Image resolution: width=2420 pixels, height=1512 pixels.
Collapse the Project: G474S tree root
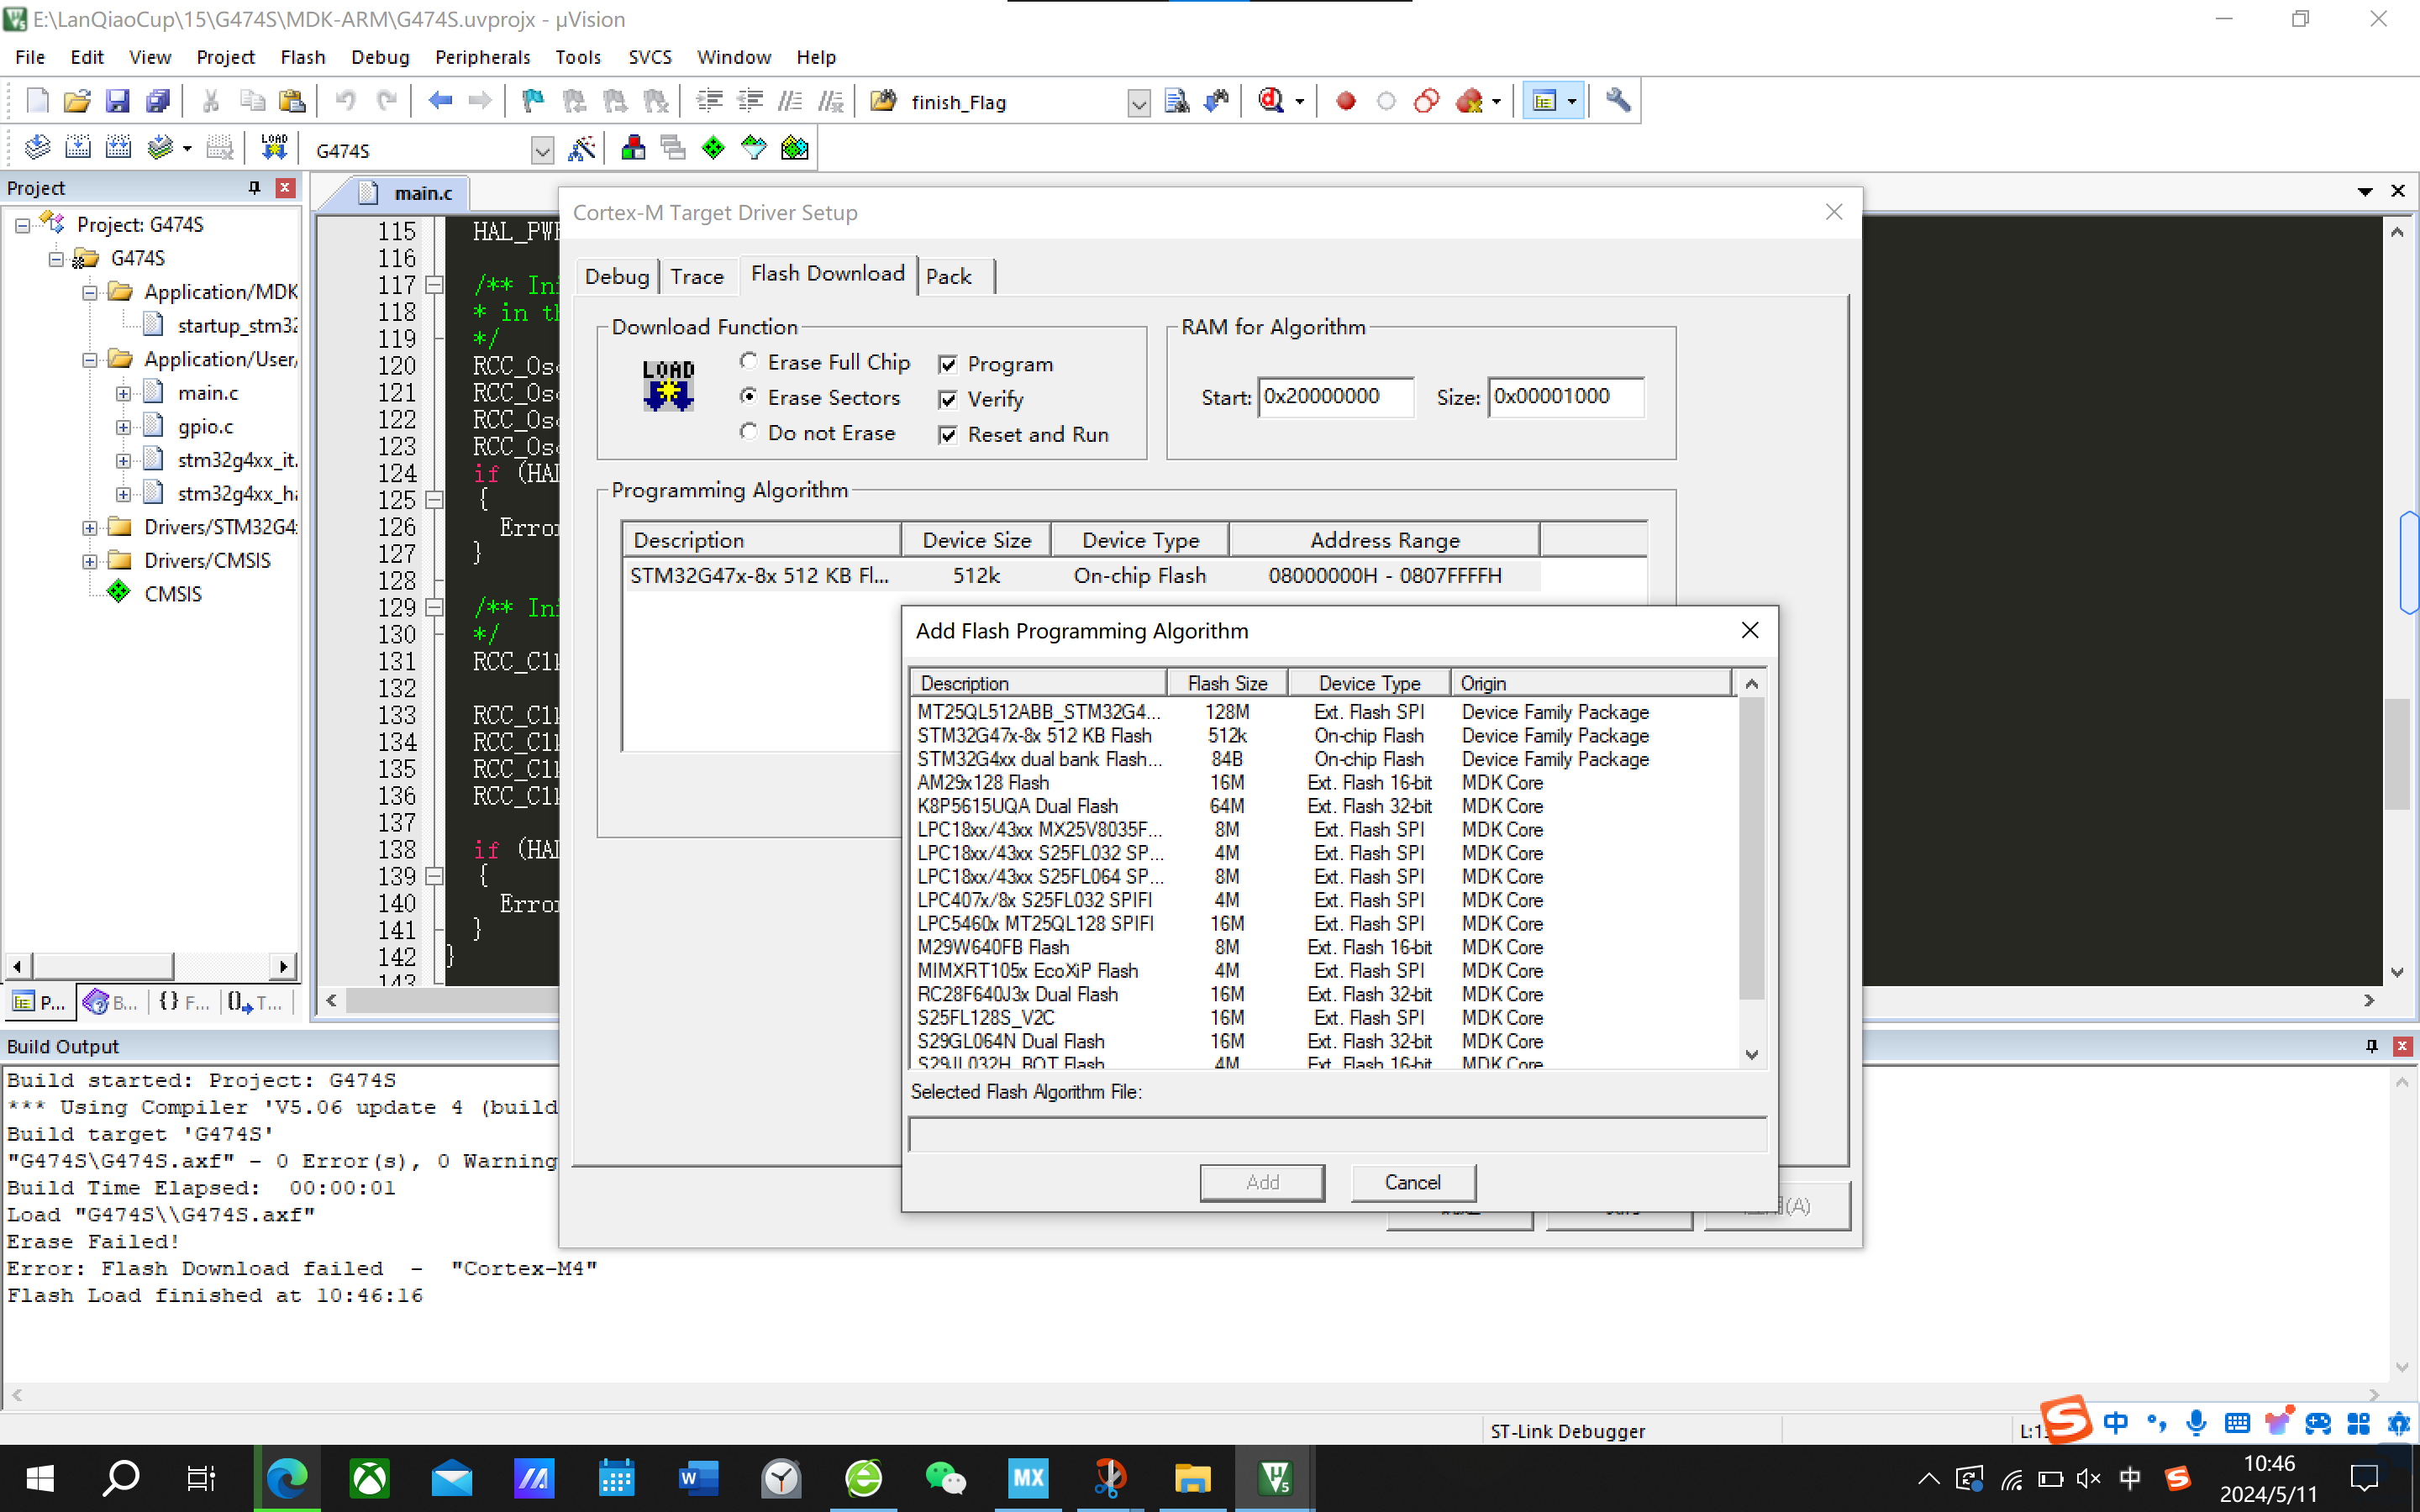click(22, 225)
